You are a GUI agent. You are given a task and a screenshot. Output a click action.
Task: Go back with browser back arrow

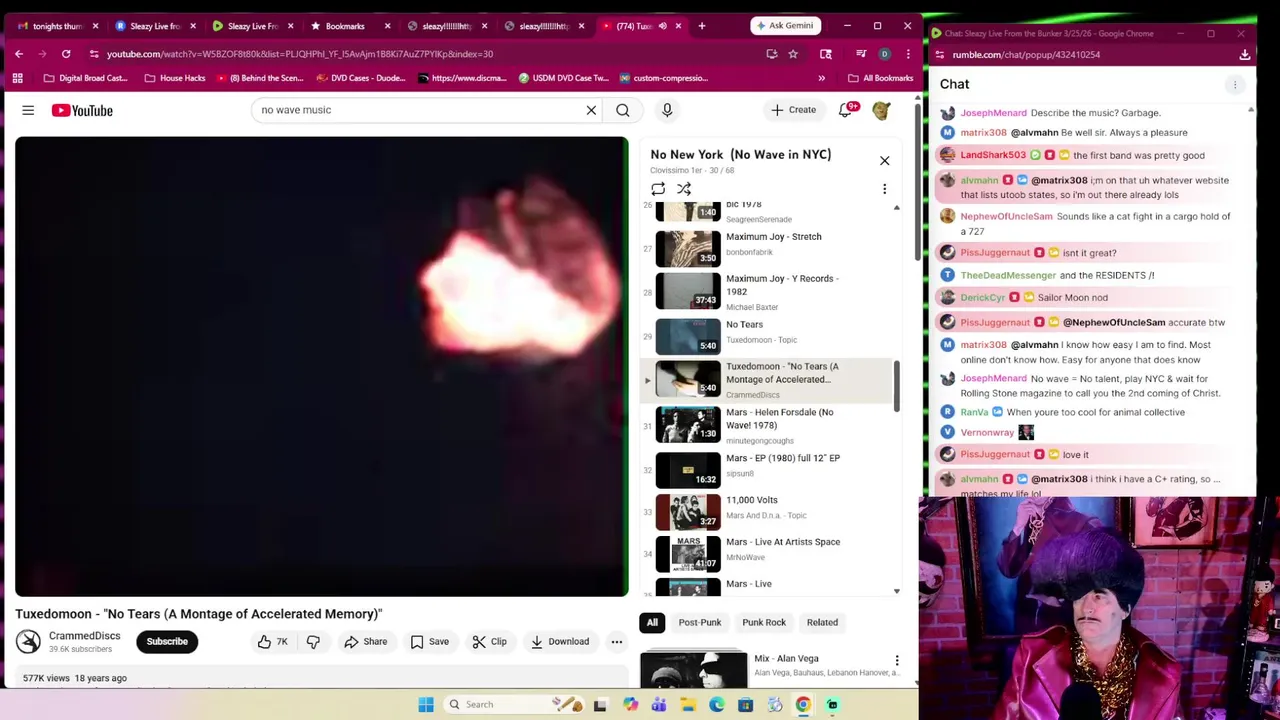pyautogui.click(x=19, y=54)
